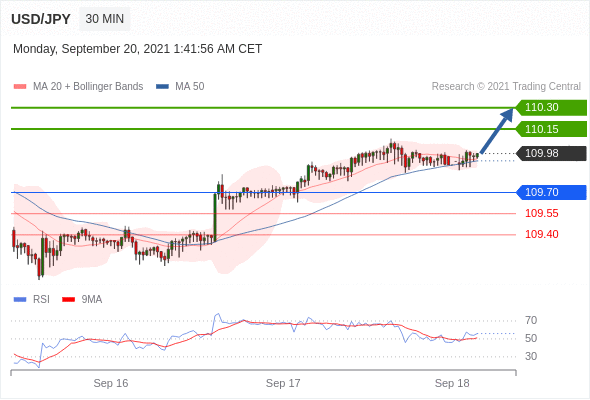The width and height of the screenshot is (590, 400).
Task: Click the 109.98 current price tag
Action: [551, 154]
